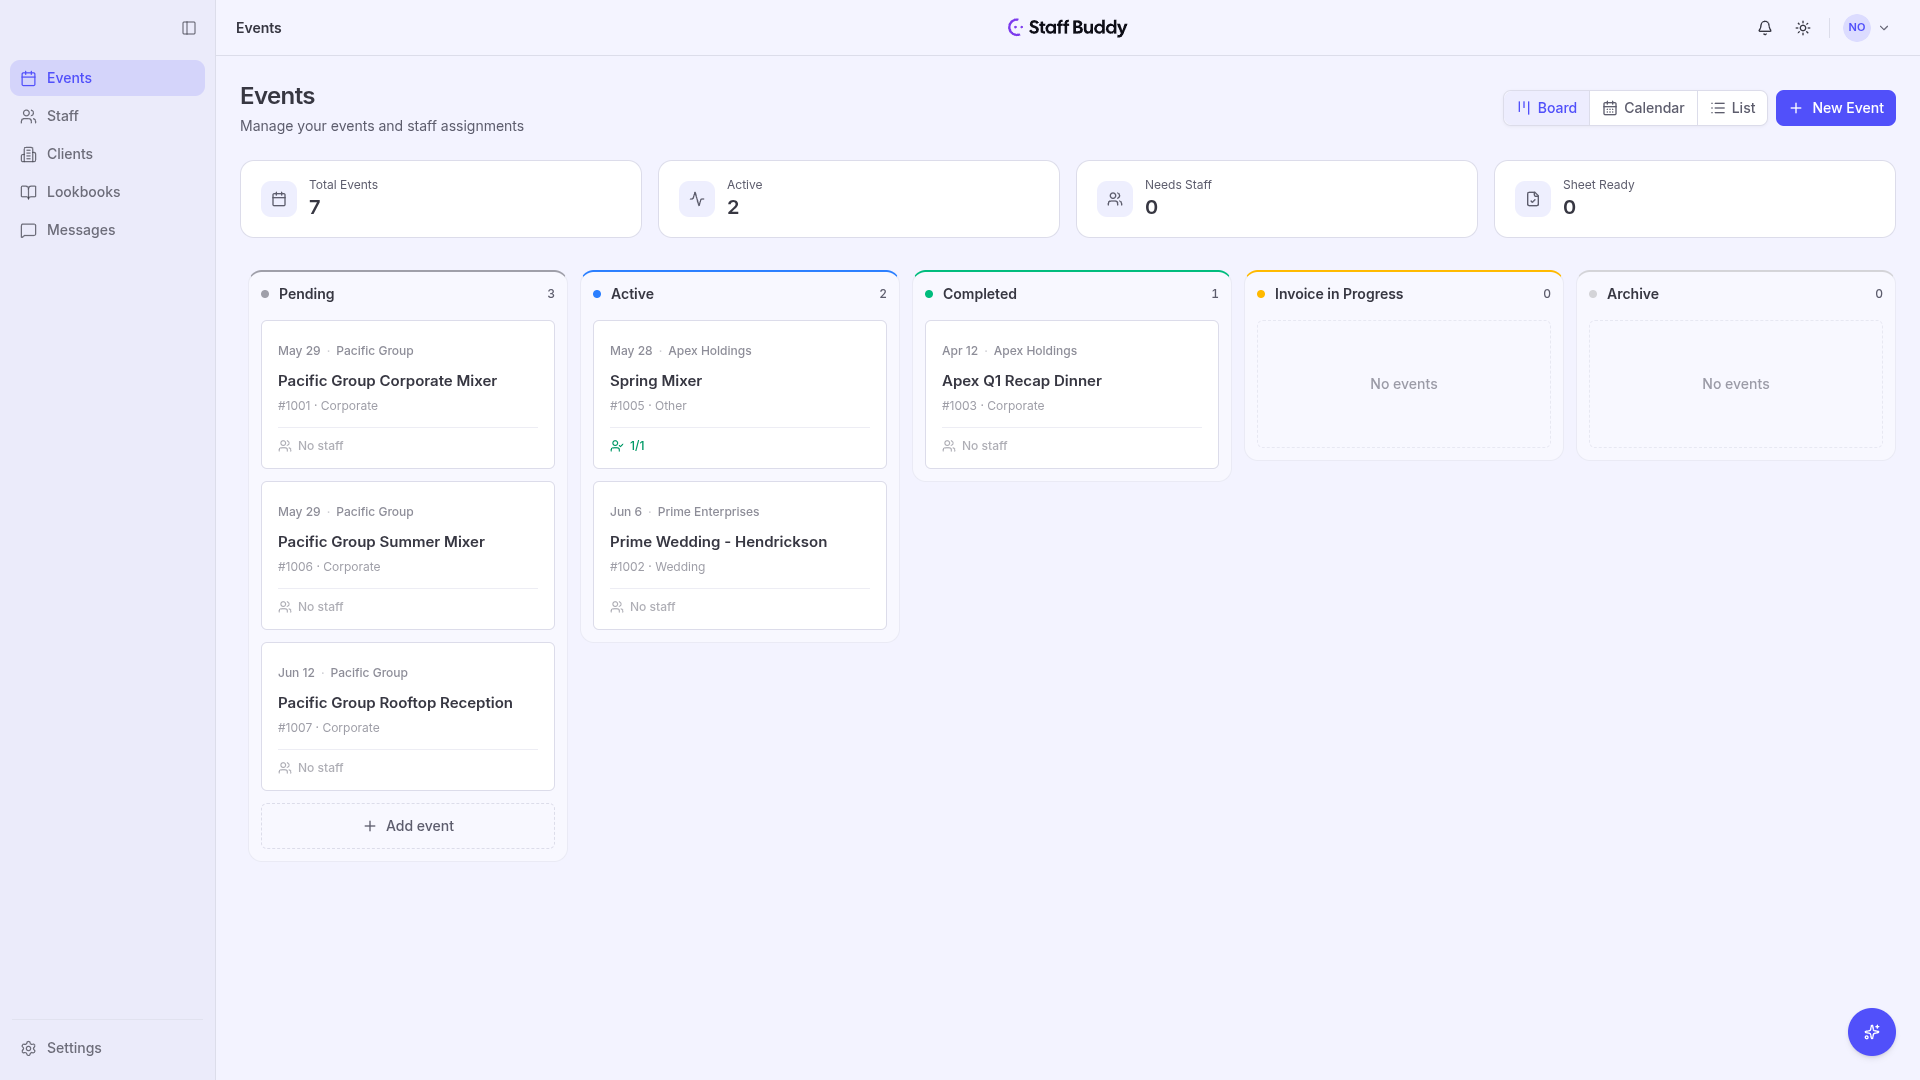Click the Completed column header
This screenshot has width=1920, height=1080.
point(1072,294)
